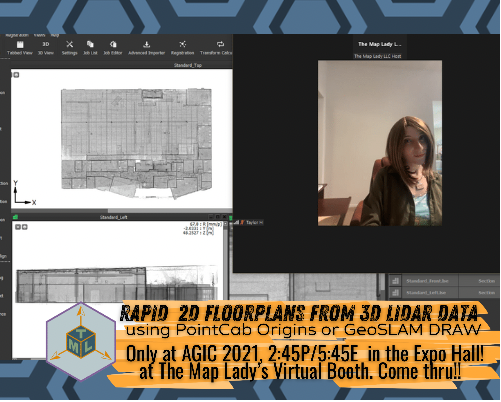Click the green icon on Standard_Left title bar
The width and height of the screenshot is (501, 402).
(x=15, y=217)
